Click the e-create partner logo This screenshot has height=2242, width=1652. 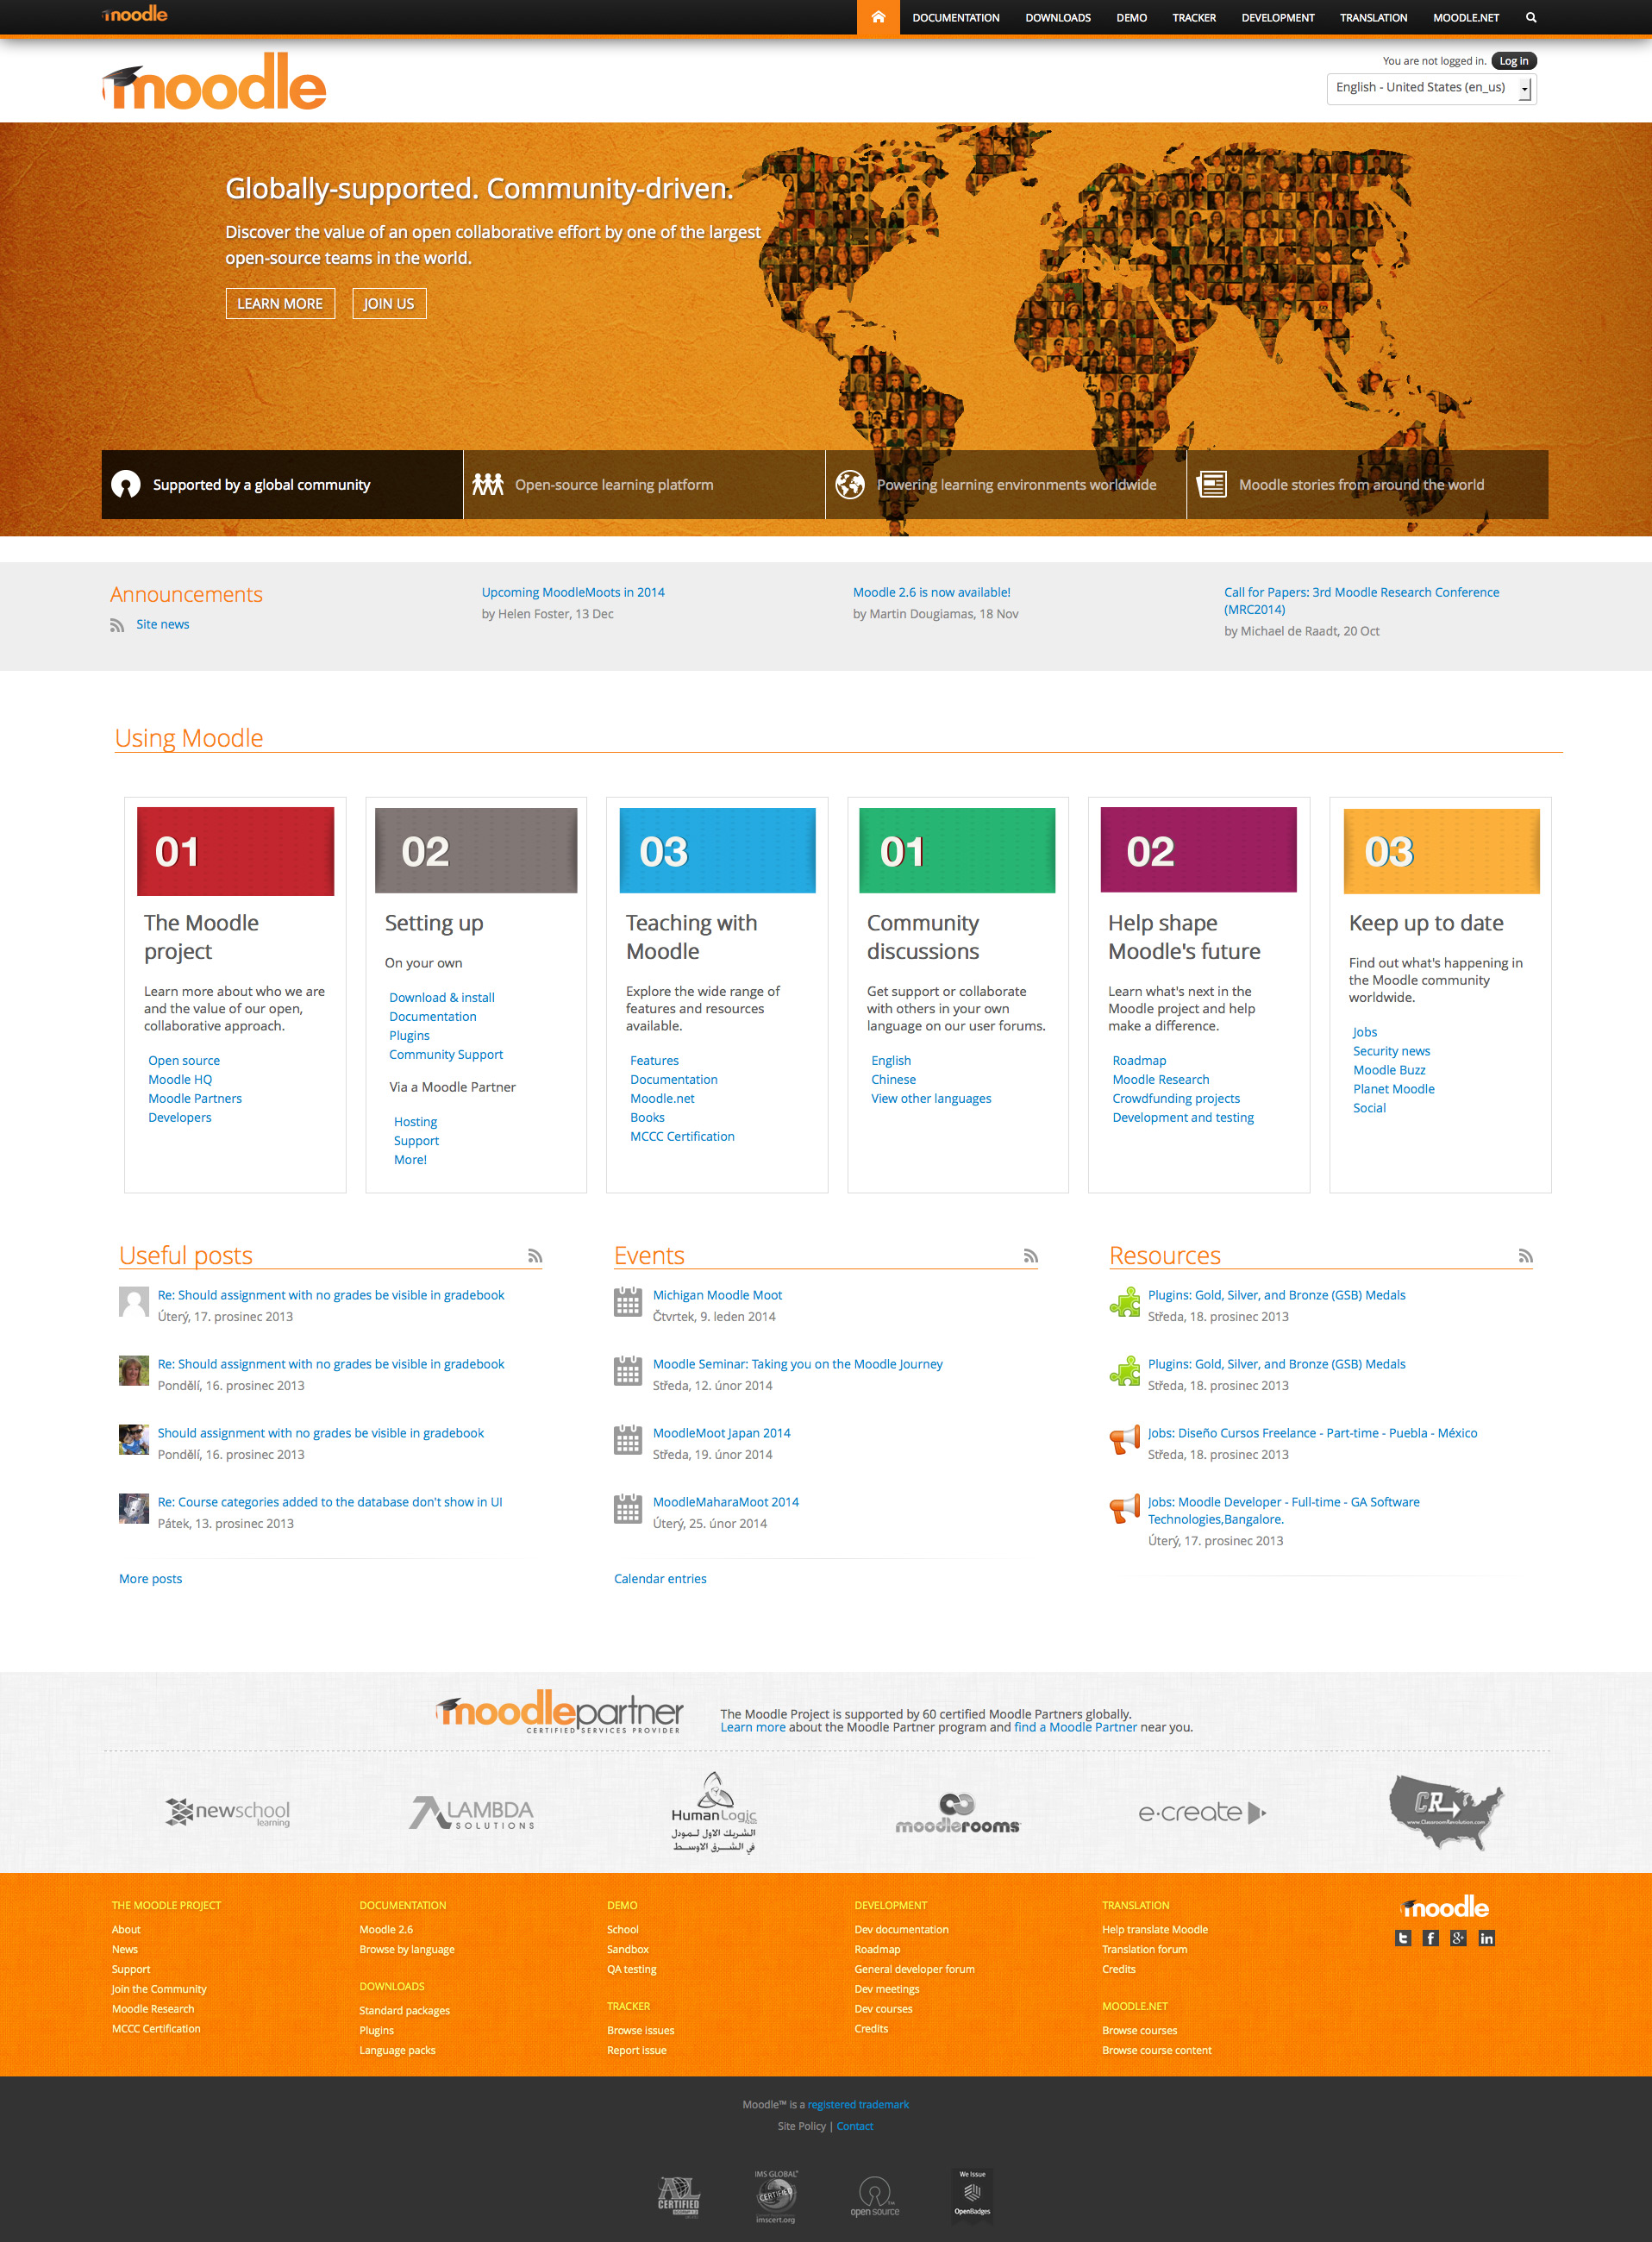pyautogui.click(x=1202, y=1813)
